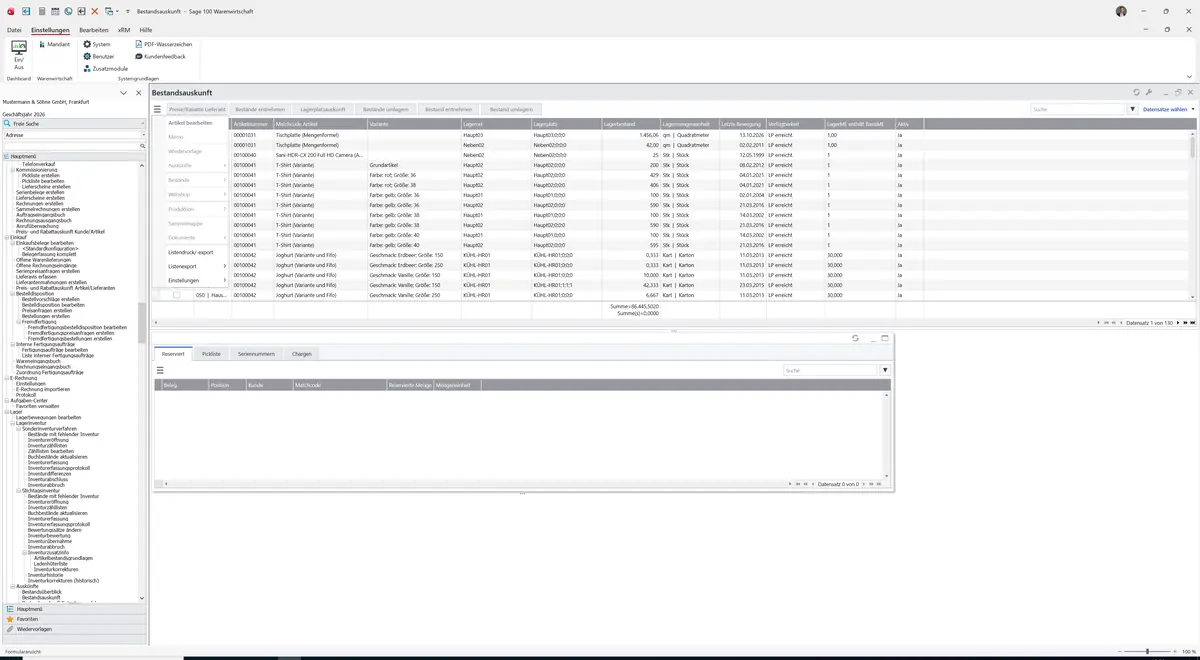Sort by the Lagerbestand column header
This screenshot has height=660, width=1200.
631,123
